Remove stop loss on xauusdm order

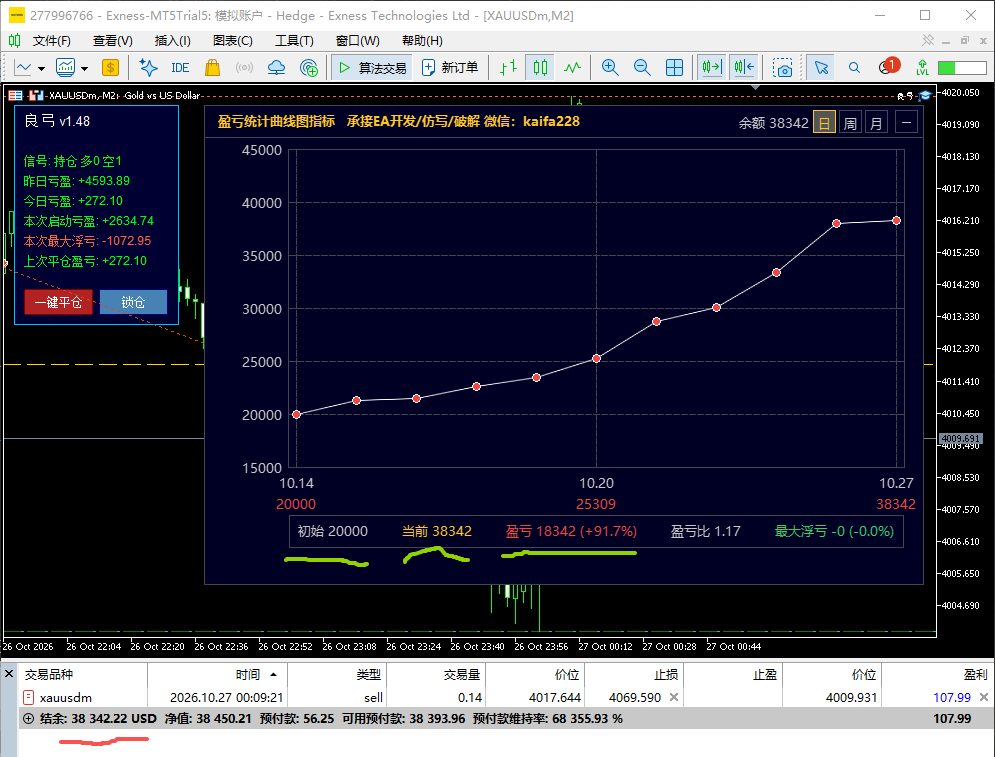[x=674, y=697]
